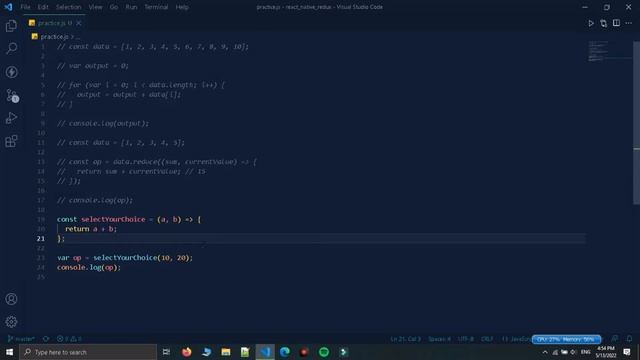This screenshot has height=360, width=640.
Task: Click the VS Code logo in the title bar
Action: click(8, 7)
